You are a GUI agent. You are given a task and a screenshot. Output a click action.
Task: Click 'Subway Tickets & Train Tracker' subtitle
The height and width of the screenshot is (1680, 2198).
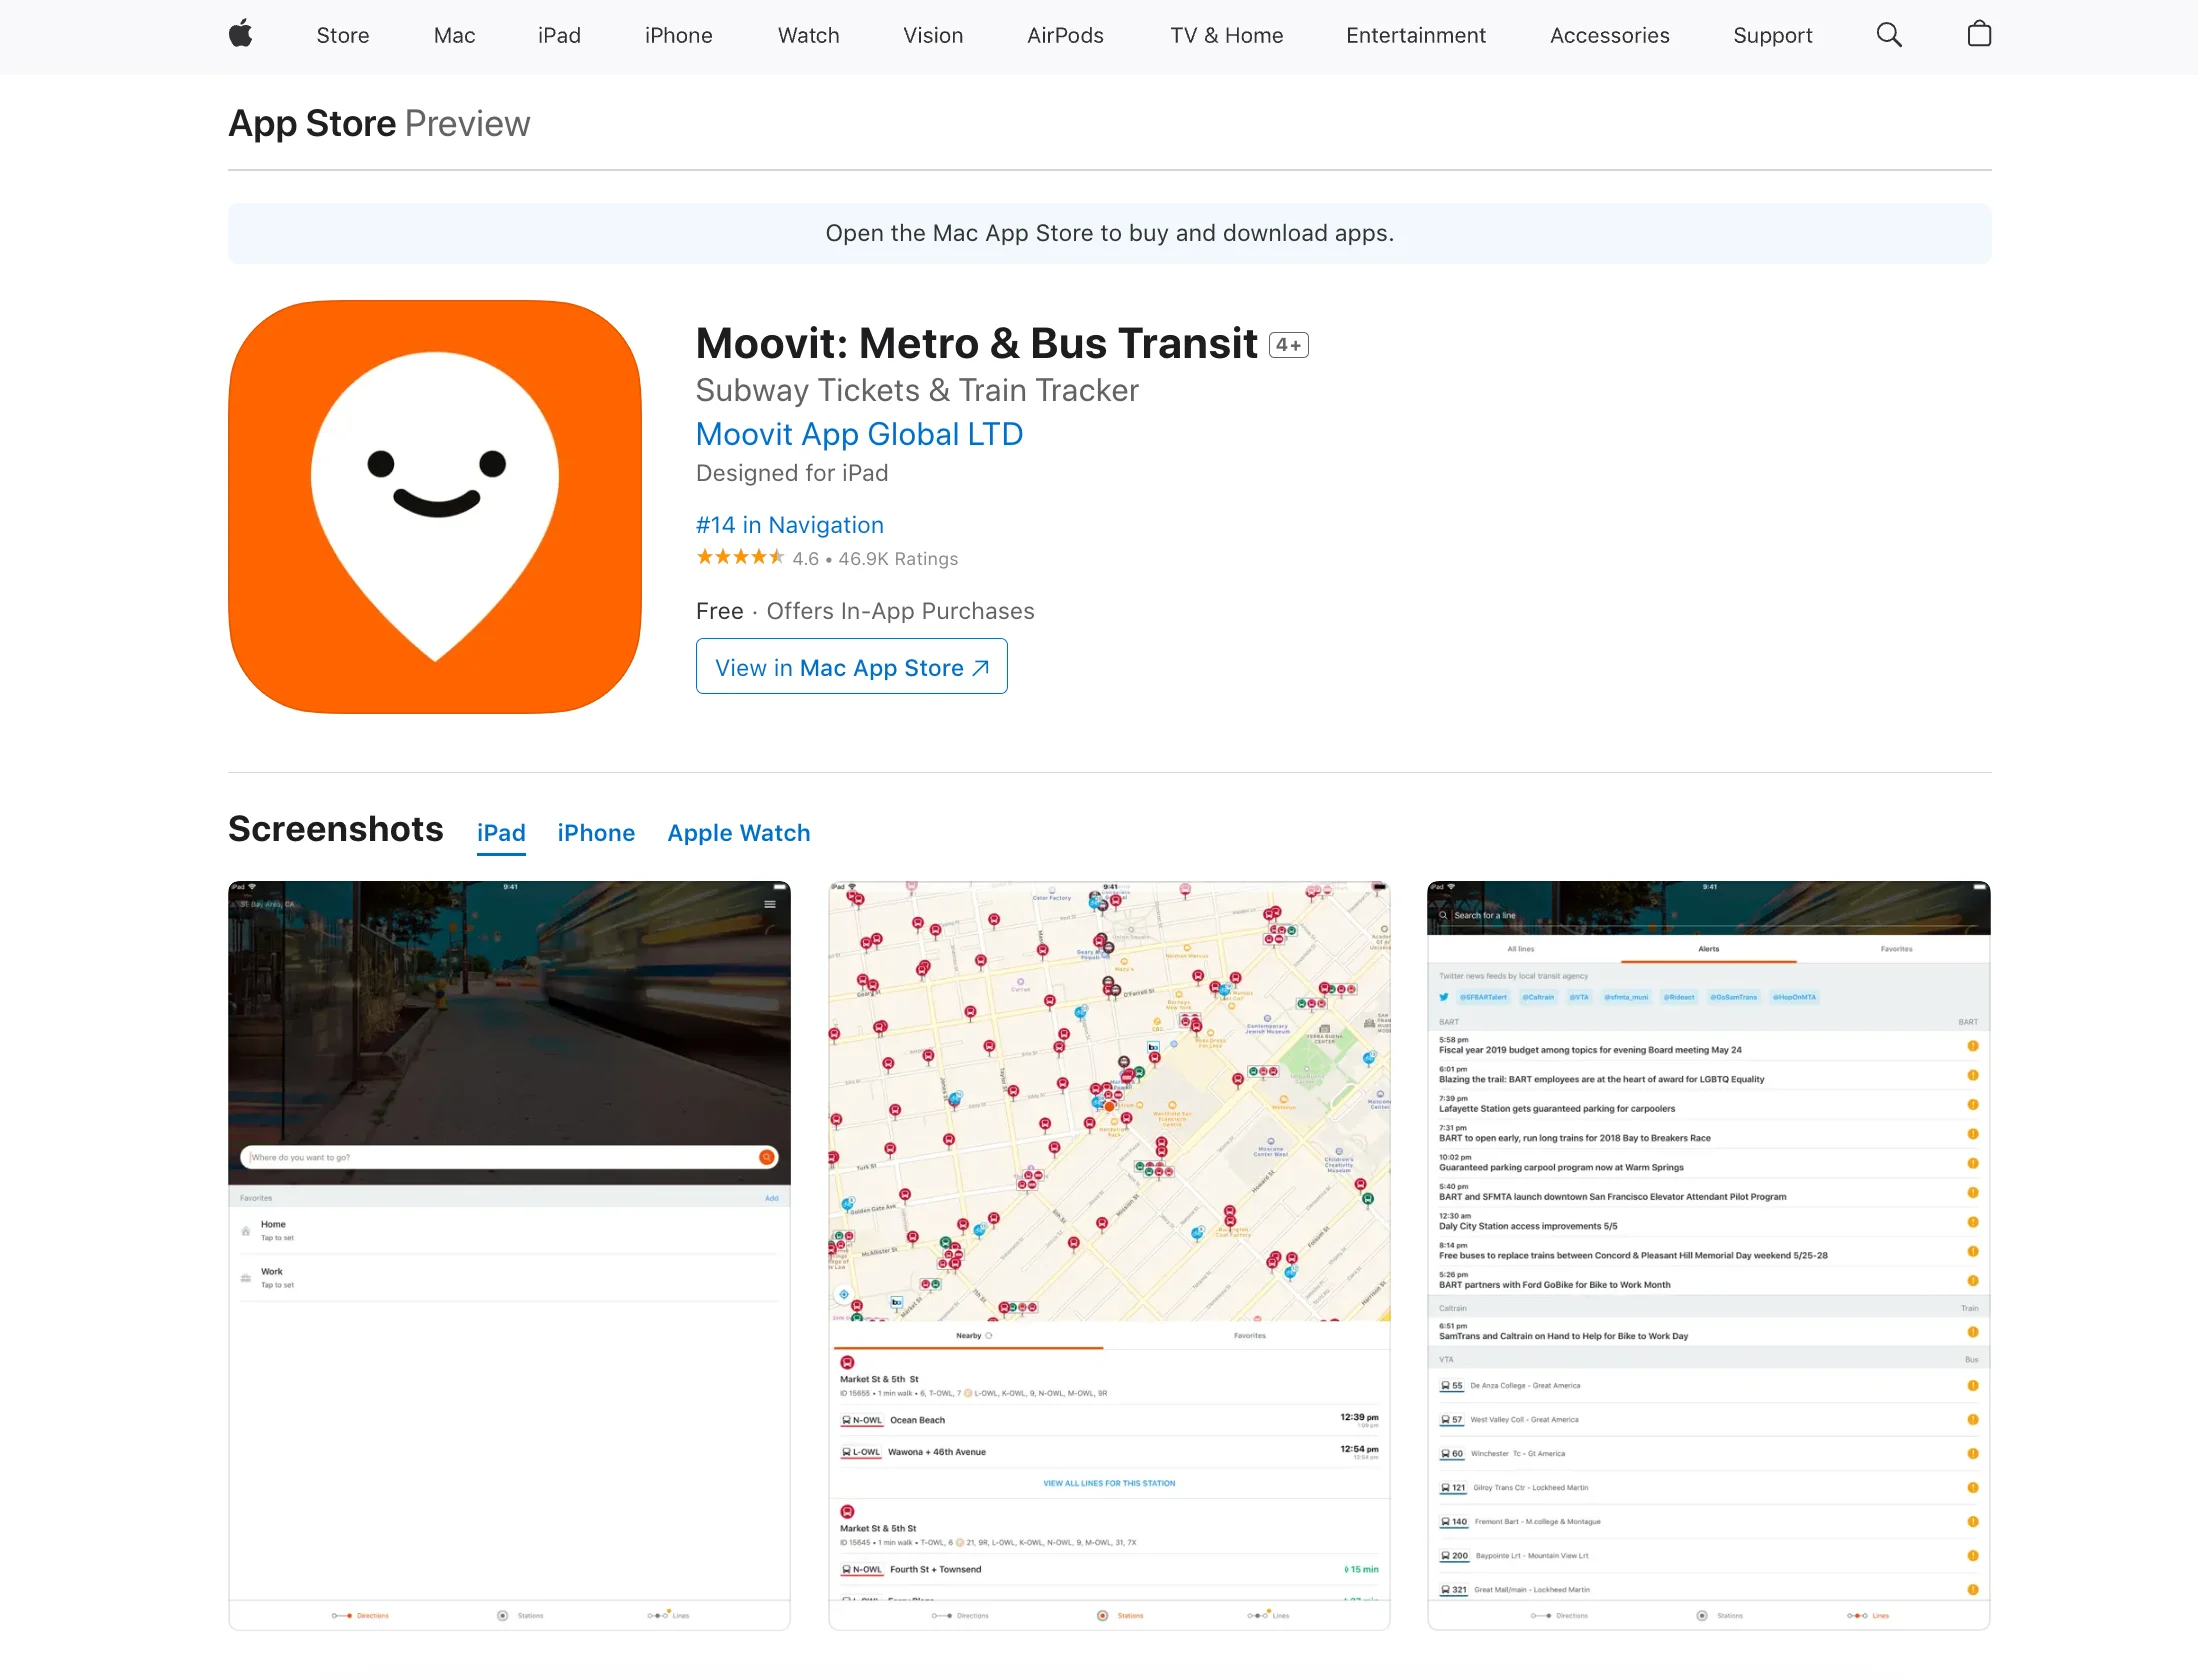pos(917,390)
